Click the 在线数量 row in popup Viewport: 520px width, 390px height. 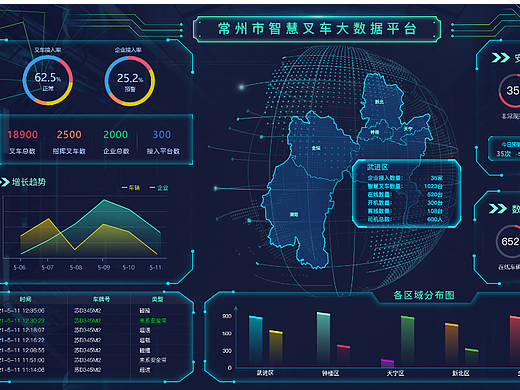pos(405,194)
